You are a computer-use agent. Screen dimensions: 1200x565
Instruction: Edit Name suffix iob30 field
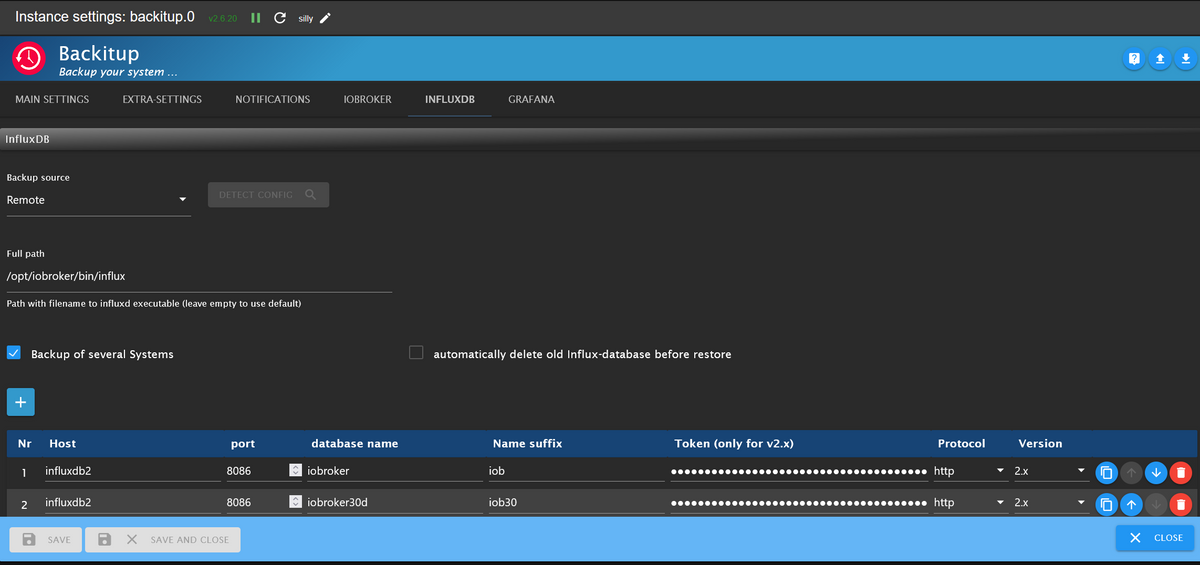(576, 503)
